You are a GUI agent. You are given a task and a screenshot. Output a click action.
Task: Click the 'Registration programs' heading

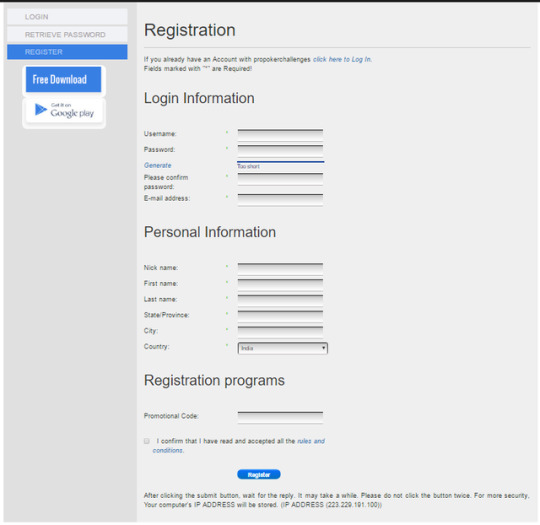click(214, 381)
